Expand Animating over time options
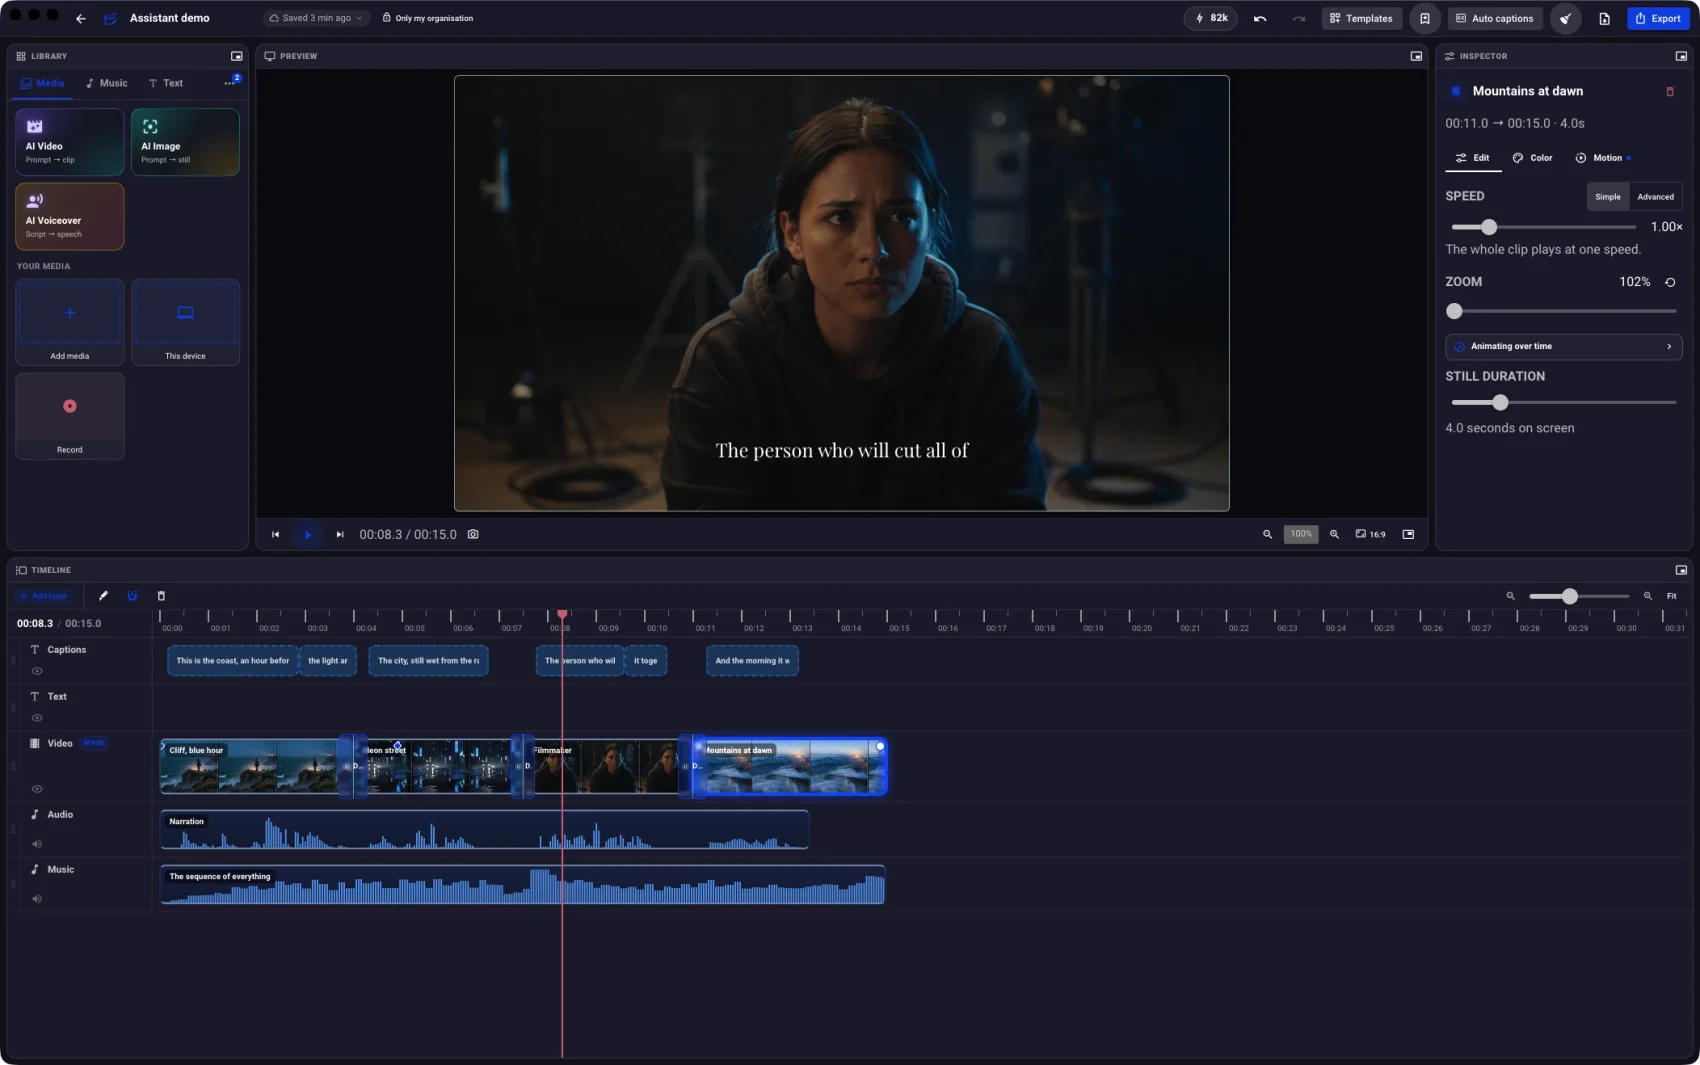Screen dimensions: 1700x1065 [x=1563, y=346]
